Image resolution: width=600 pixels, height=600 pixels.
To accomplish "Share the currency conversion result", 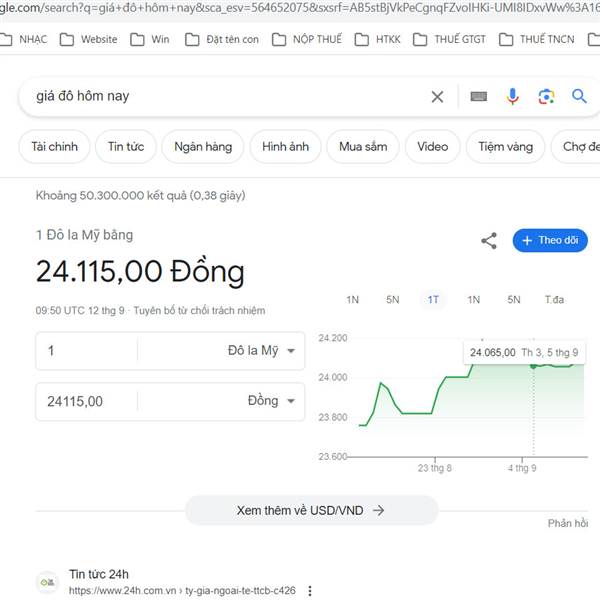I will click(489, 240).
